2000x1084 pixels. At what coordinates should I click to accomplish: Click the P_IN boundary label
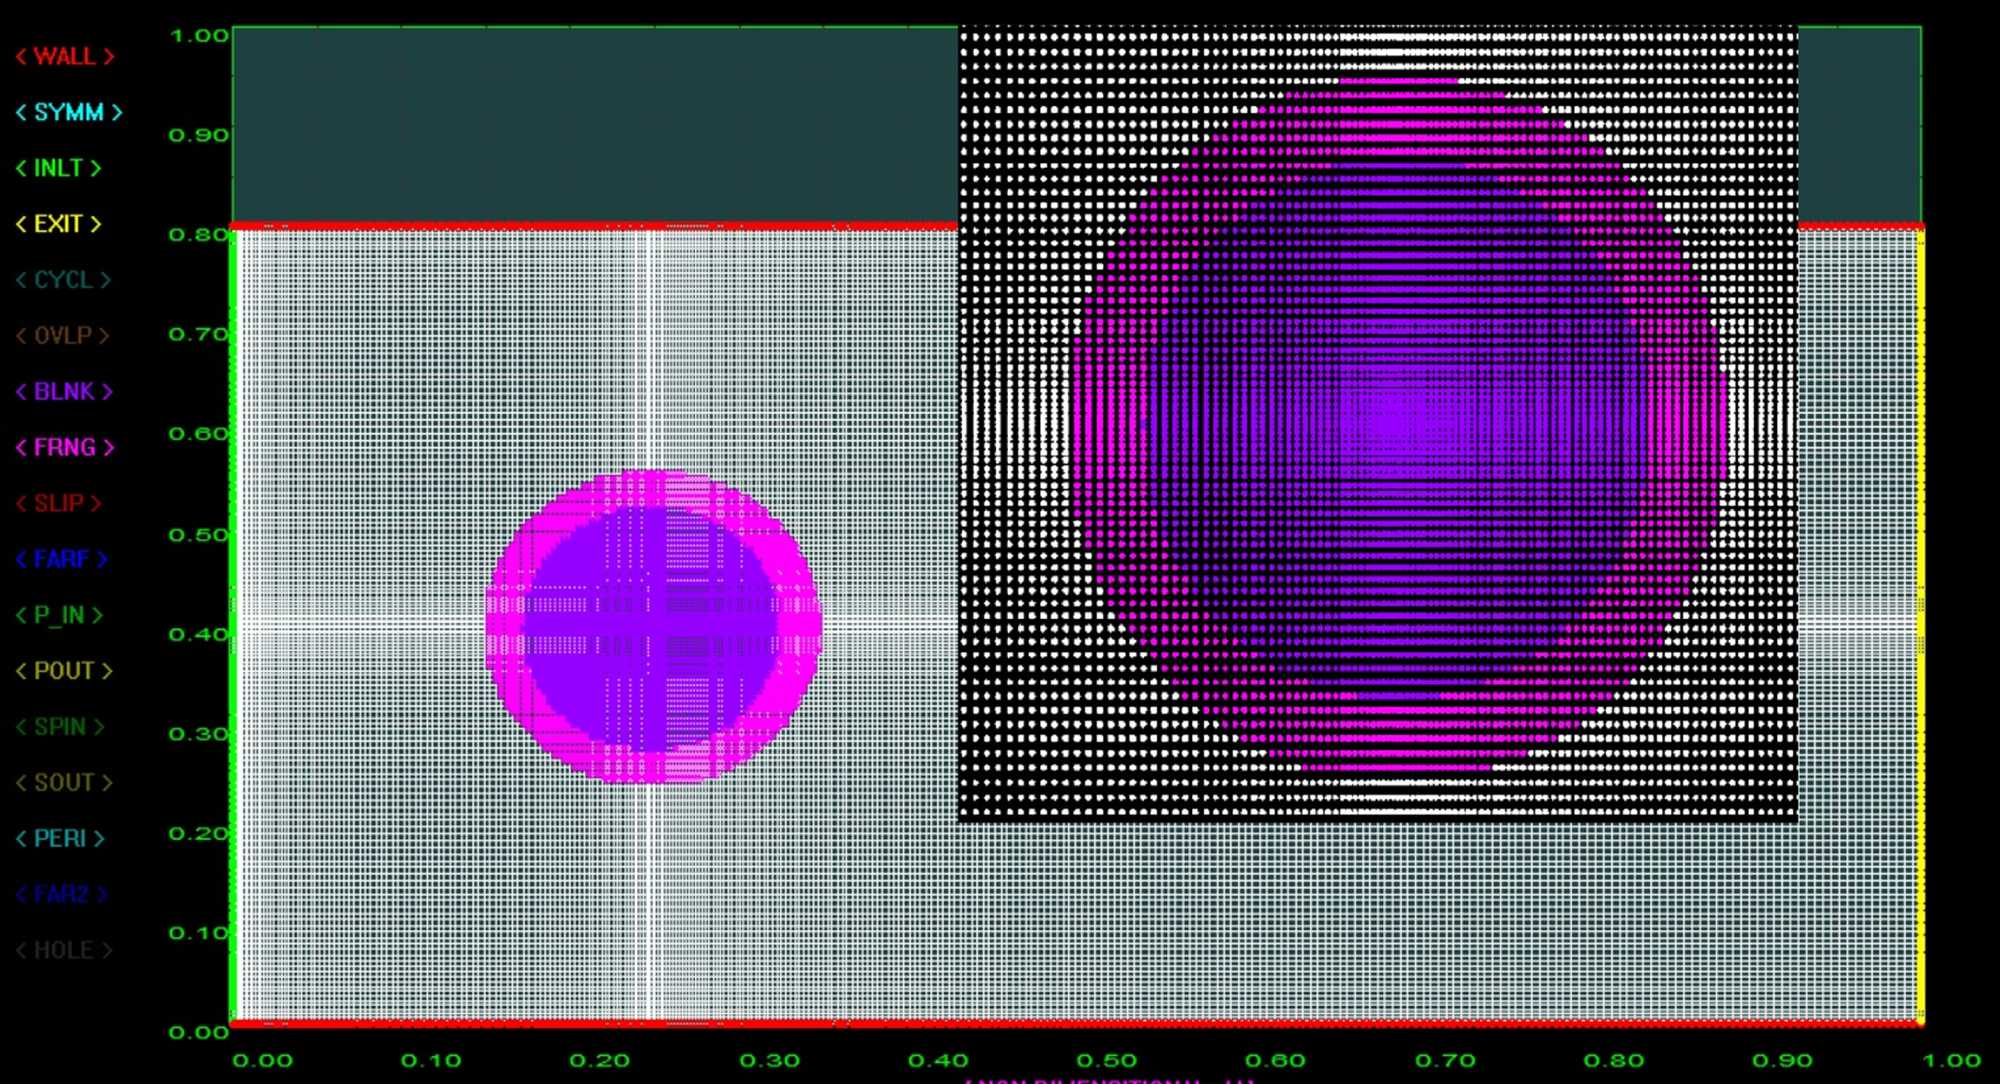(59, 615)
